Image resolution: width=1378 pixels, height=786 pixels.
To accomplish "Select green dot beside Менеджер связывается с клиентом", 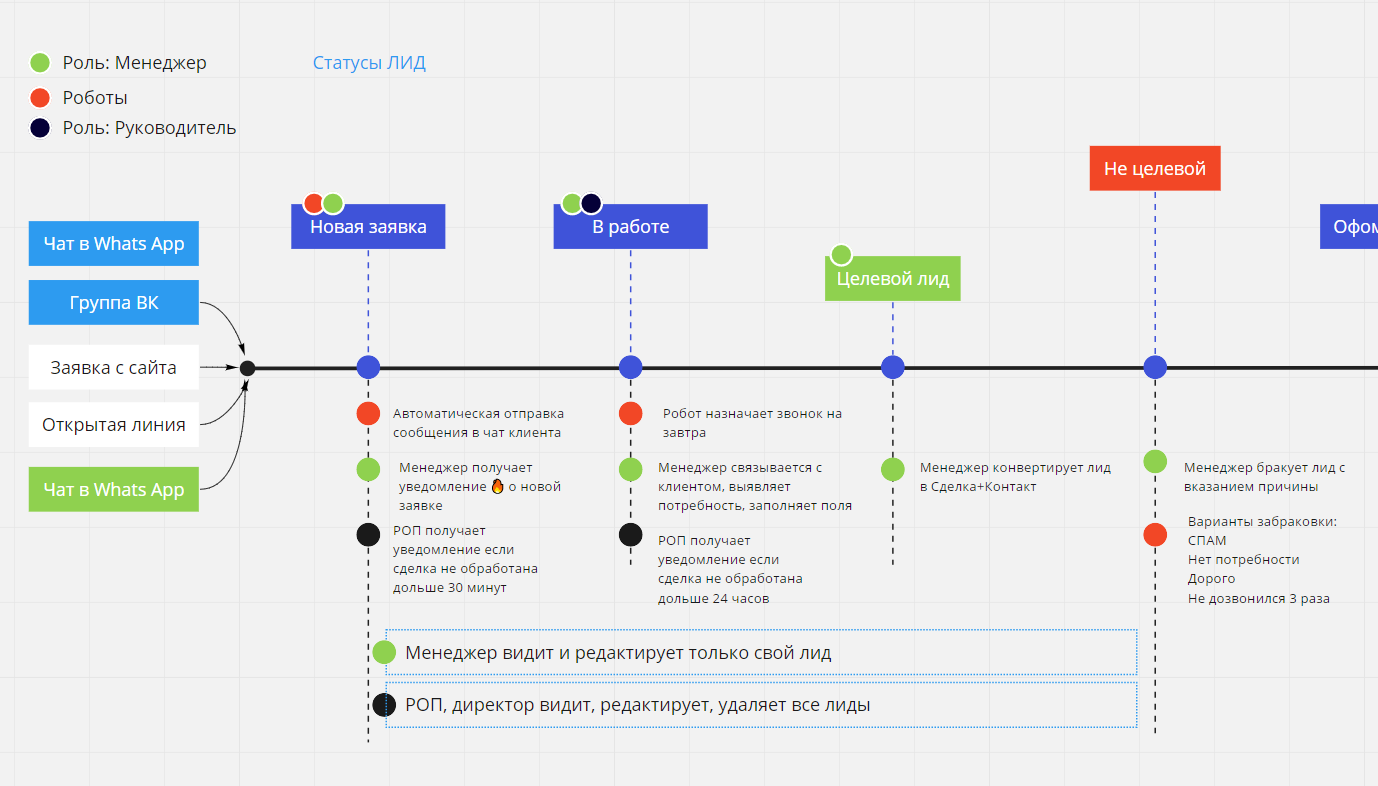I will click(631, 469).
